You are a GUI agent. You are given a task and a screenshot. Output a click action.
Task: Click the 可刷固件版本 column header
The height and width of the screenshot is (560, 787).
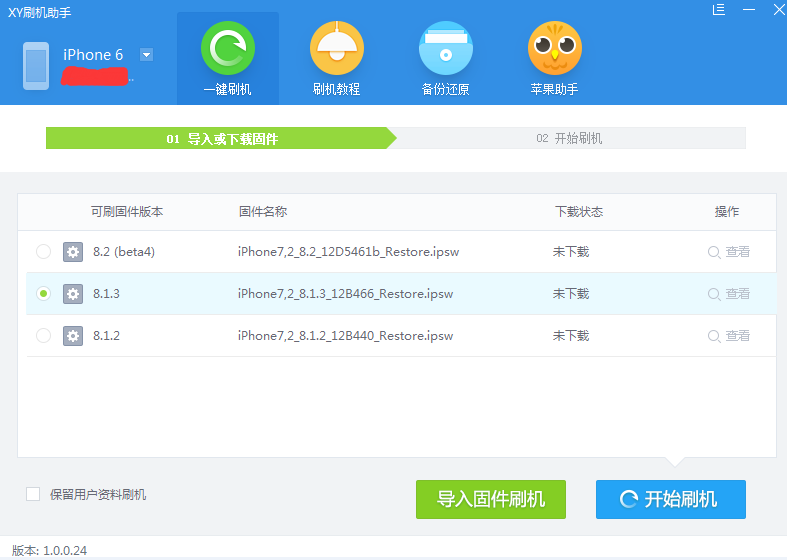[x=127, y=212]
